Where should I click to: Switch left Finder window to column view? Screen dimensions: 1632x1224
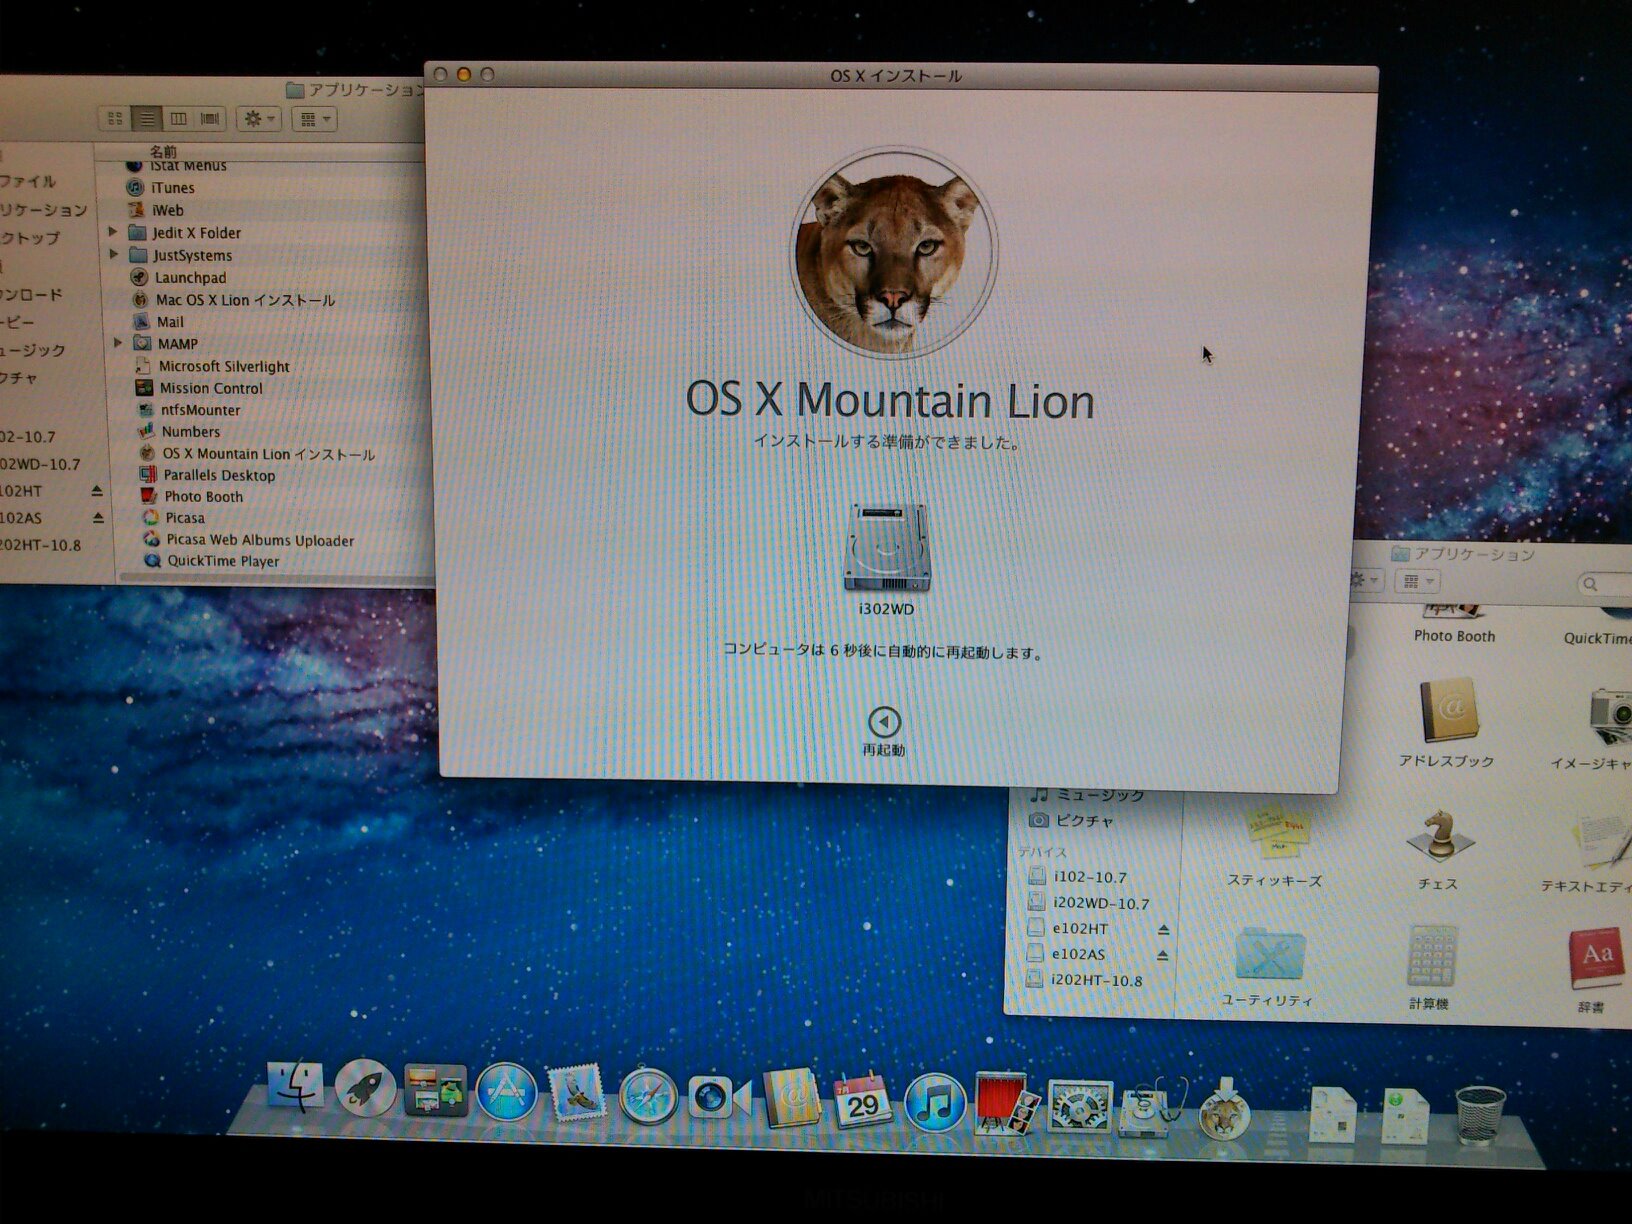pos(178,118)
